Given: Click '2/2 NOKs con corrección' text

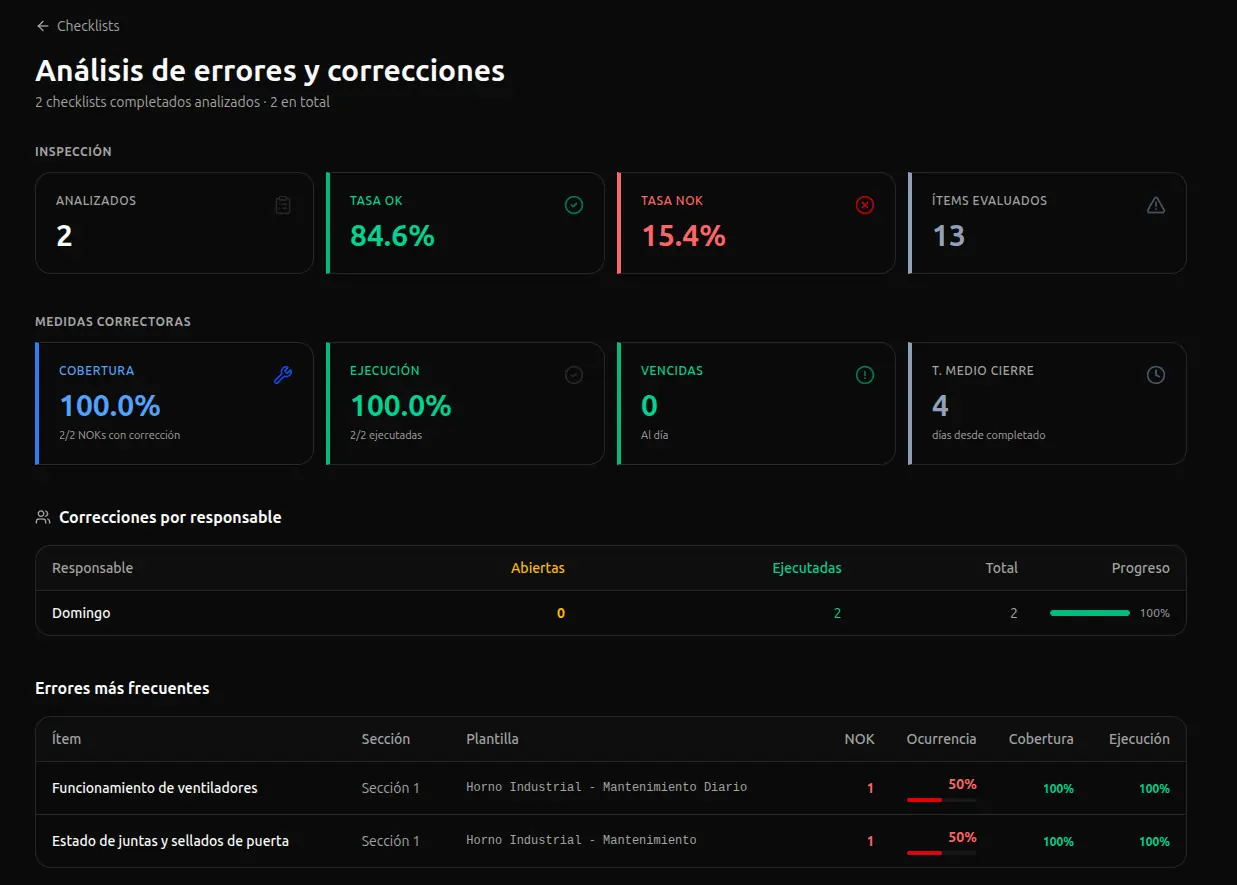Looking at the screenshot, I should click(120, 435).
